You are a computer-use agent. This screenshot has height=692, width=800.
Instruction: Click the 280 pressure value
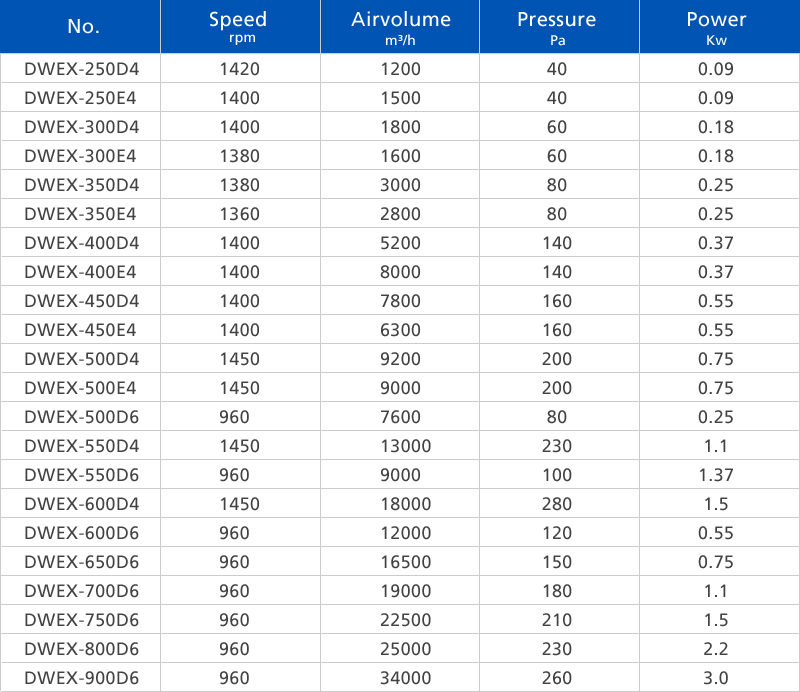(x=557, y=504)
